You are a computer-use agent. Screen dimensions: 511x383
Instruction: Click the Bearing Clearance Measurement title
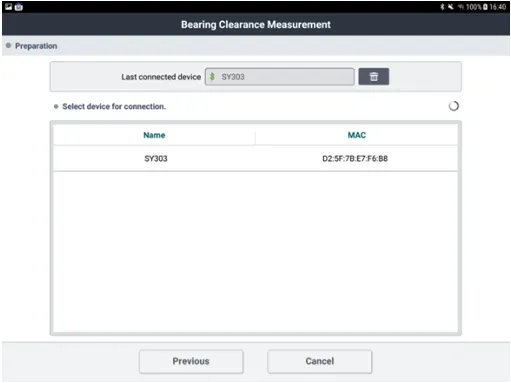[x=256, y=25]
